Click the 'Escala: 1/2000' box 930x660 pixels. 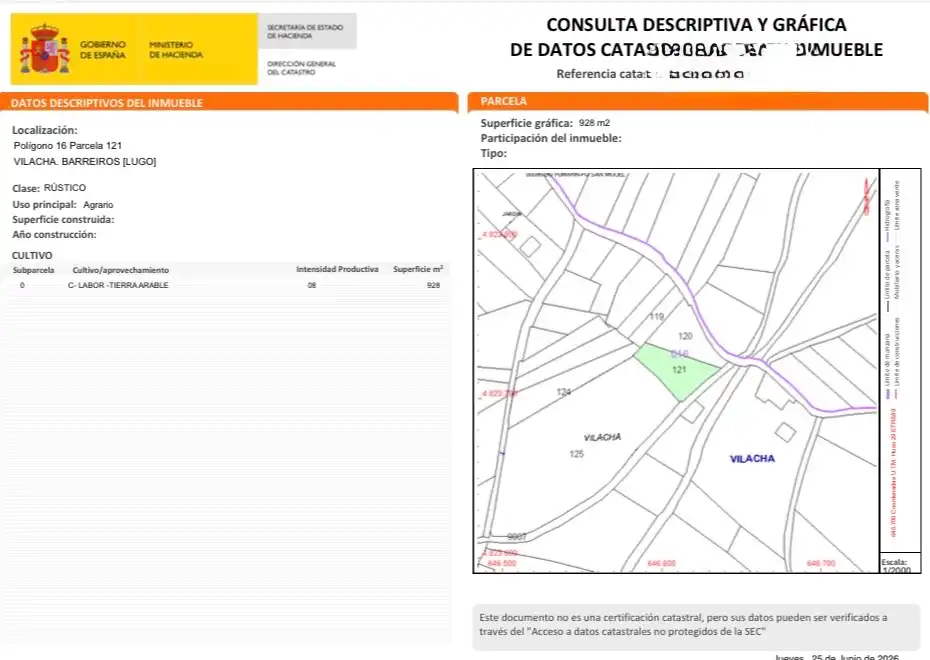click(x=899, y=565)
